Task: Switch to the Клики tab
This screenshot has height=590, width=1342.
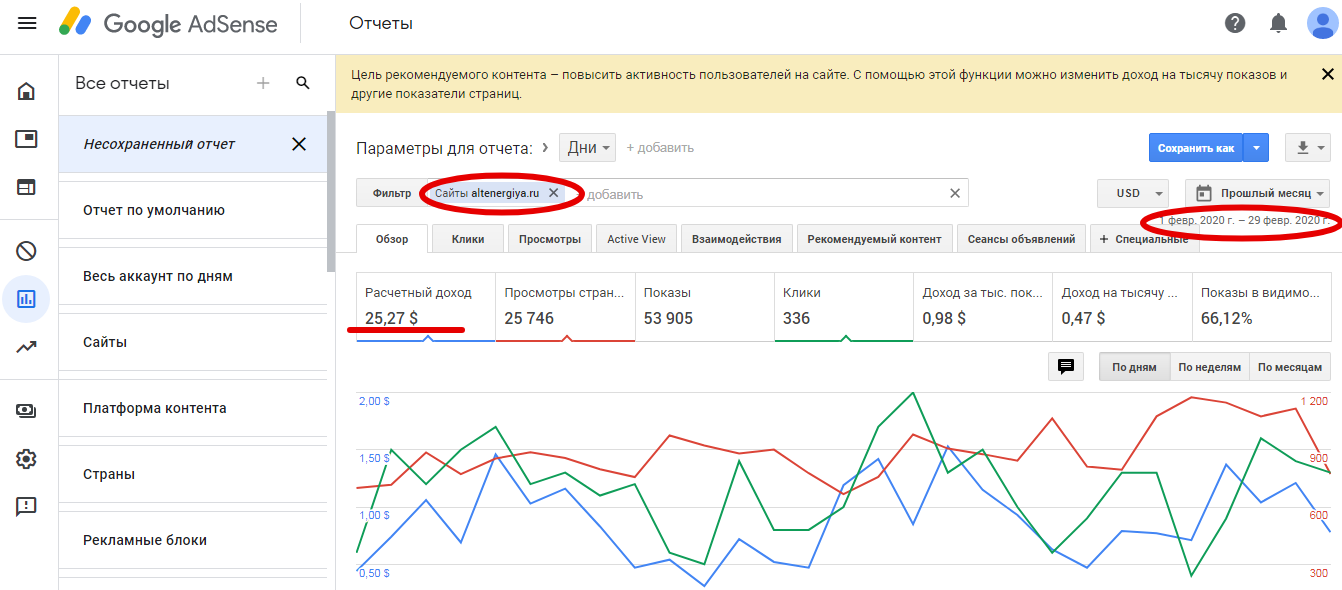Action: pyautogui.click(x=468, y=239)
